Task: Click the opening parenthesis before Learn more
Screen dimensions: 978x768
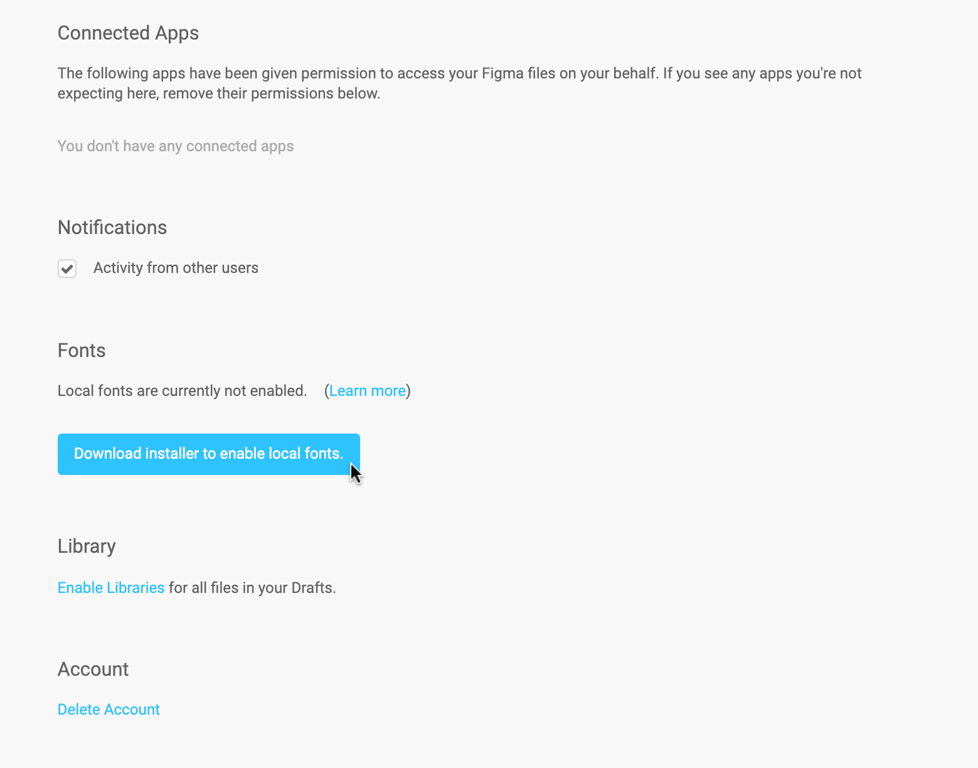Action: coord(326,391)
